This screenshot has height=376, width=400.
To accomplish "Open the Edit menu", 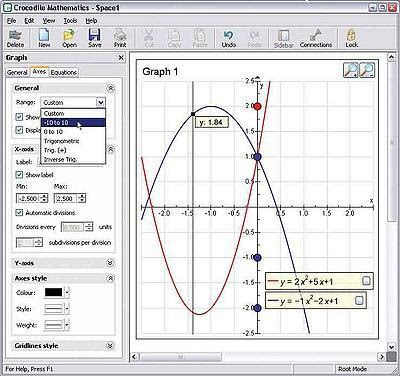I will pyautogui.click(x=29, y=21).
